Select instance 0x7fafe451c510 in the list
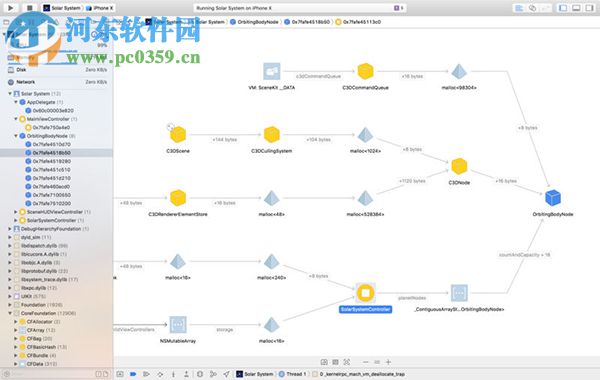This screenshot has width=600, height=380. tap(57, 170)
